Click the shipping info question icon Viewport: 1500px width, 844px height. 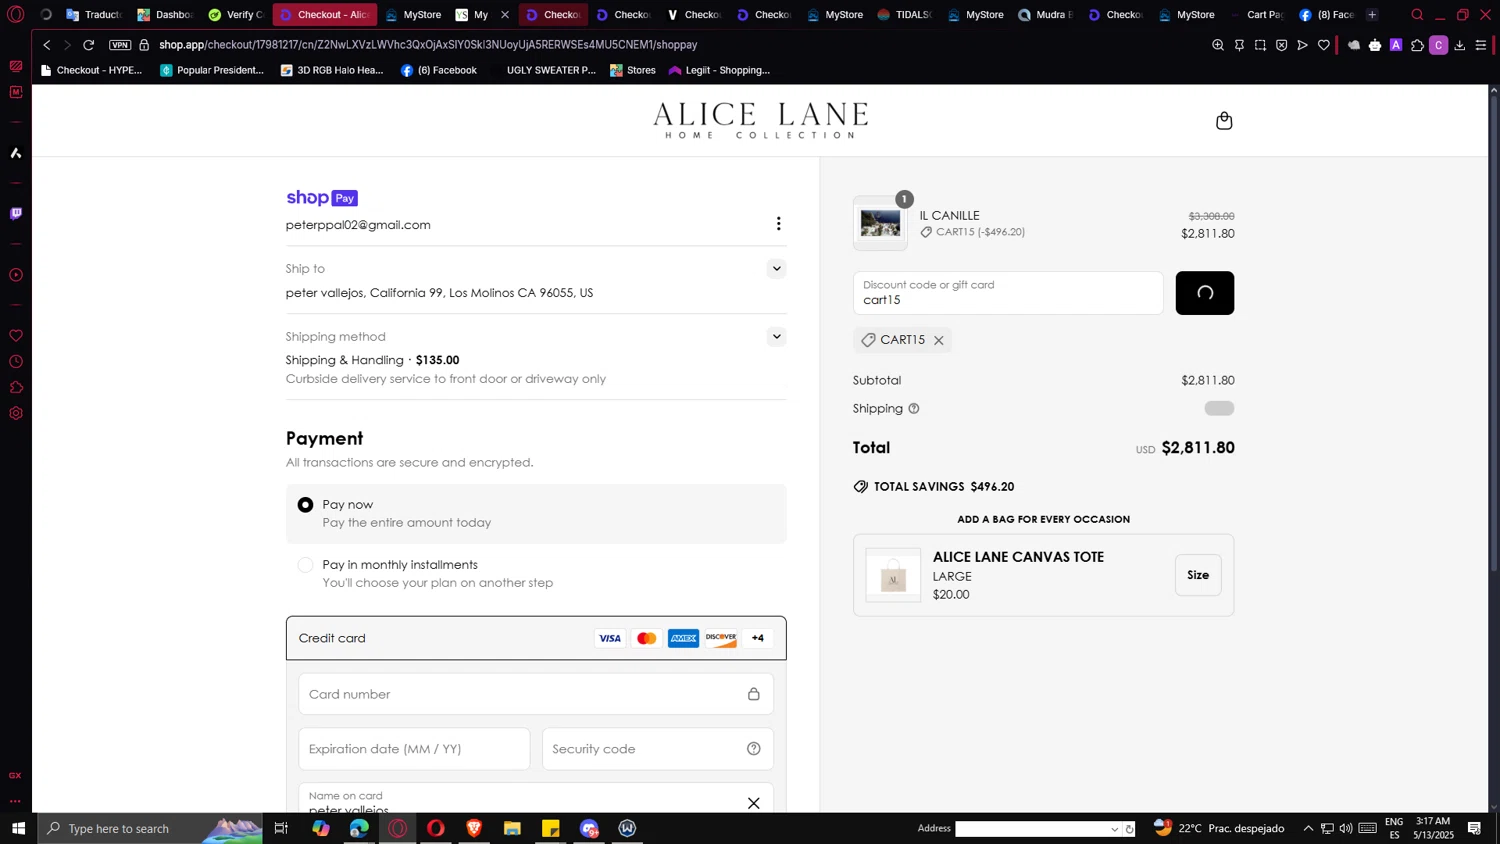[913, 409]
